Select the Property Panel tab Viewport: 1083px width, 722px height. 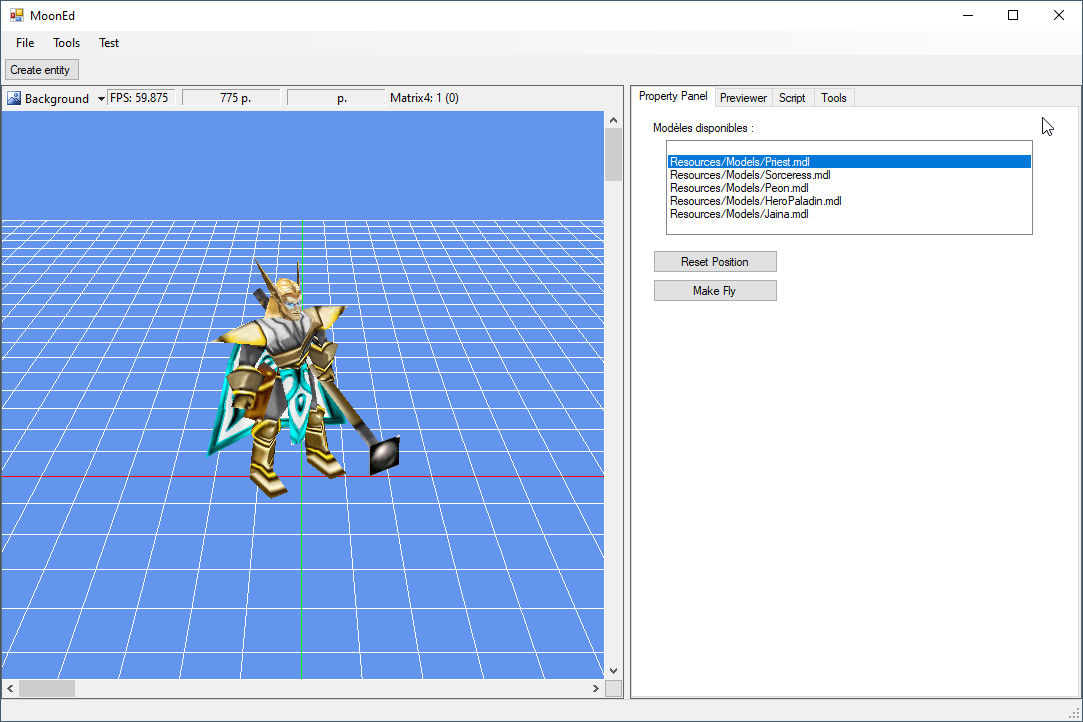tap(672, 97)
